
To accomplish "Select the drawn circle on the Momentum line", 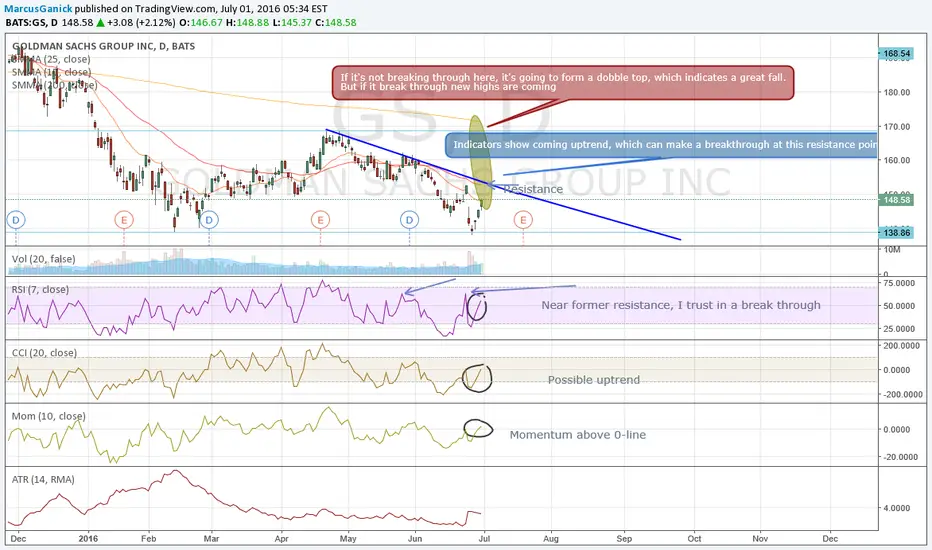I will tap(478, 429).
